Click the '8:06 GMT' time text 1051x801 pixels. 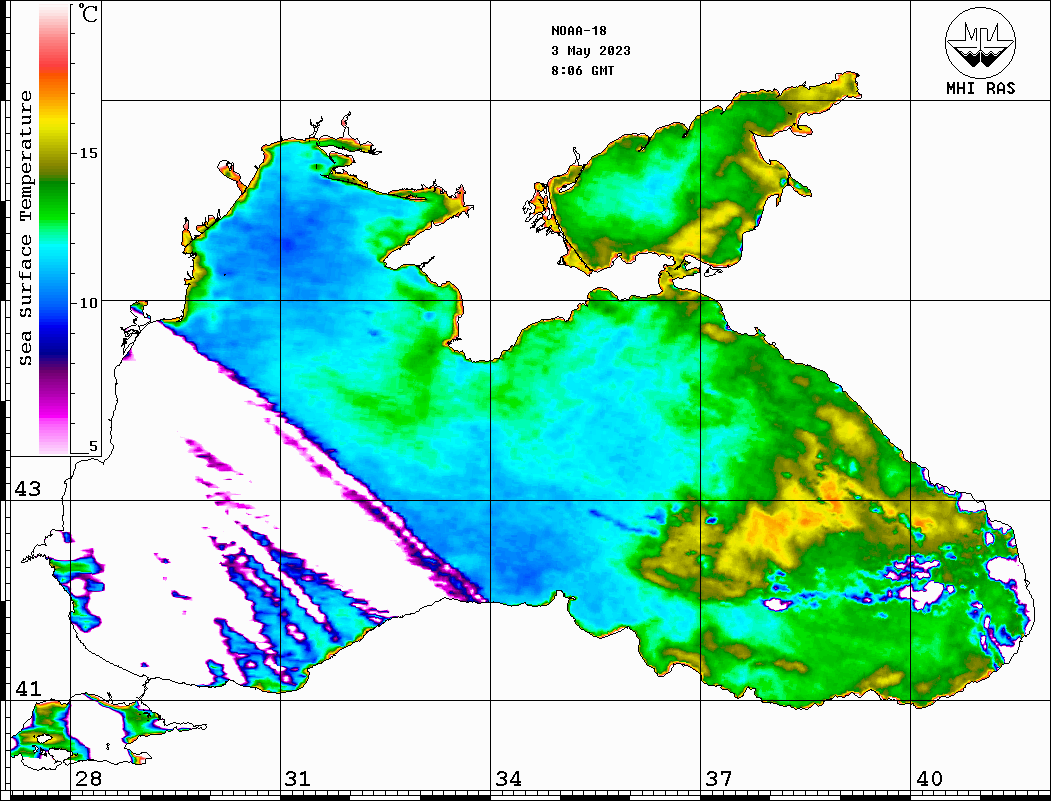(x=582, y=70)
